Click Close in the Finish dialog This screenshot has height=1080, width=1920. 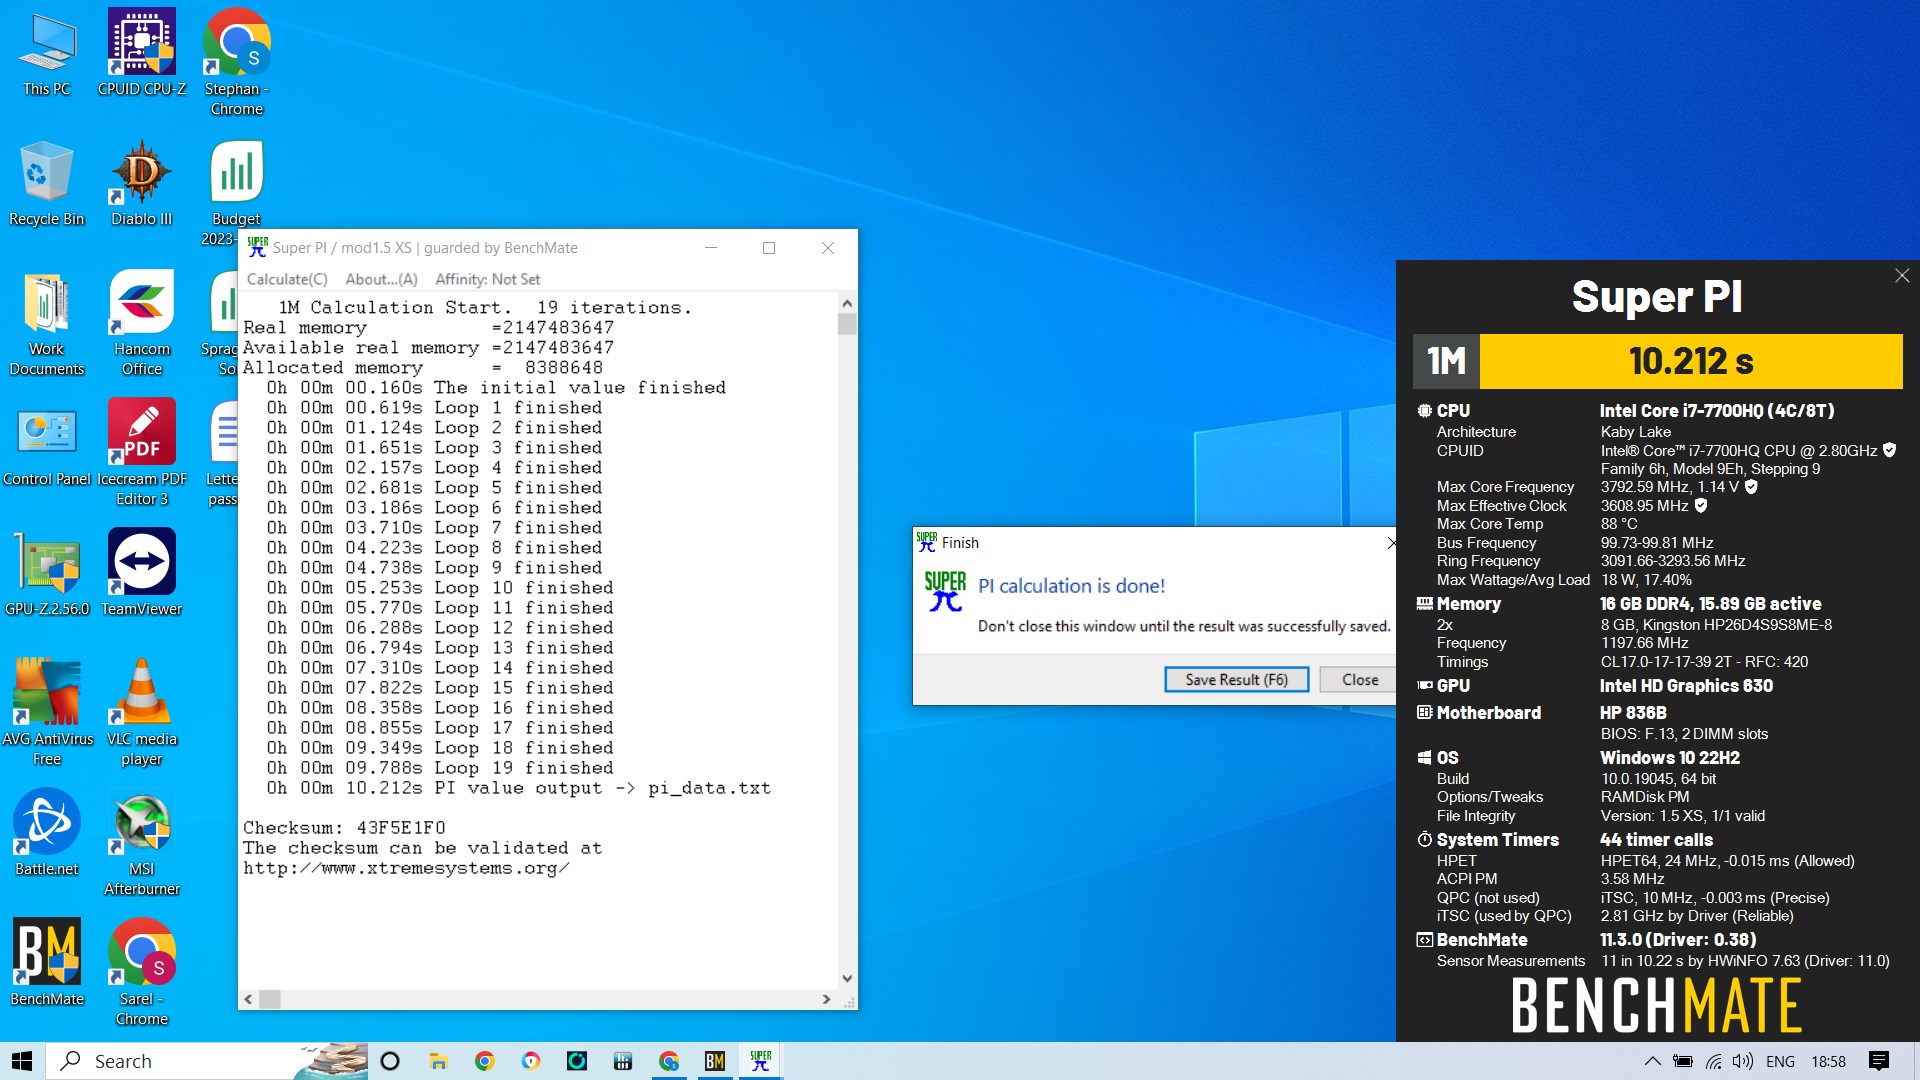1359,680
